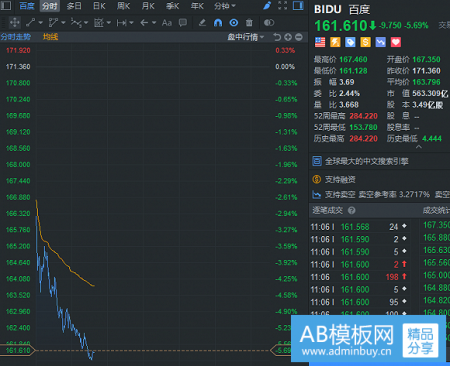The width and height of the screenshot is (450, 366).
Task: Select the Aa text annotation tool
Action: [167, 23]
